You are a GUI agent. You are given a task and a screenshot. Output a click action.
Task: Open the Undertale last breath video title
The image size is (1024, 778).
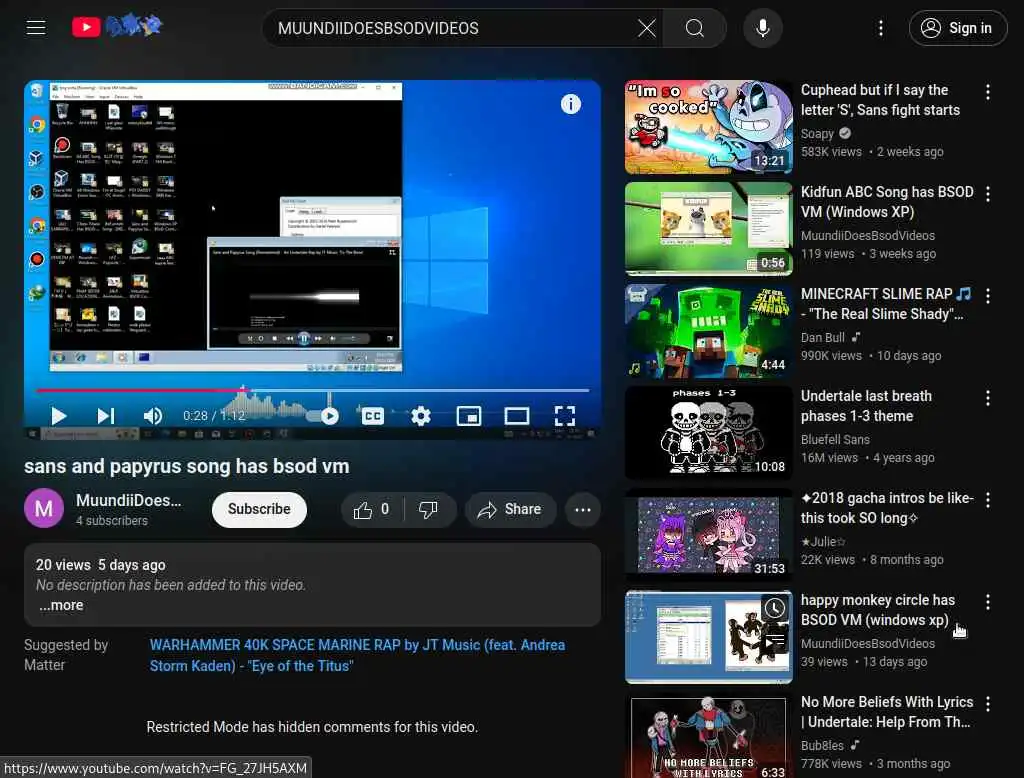[x=866, y=406]
